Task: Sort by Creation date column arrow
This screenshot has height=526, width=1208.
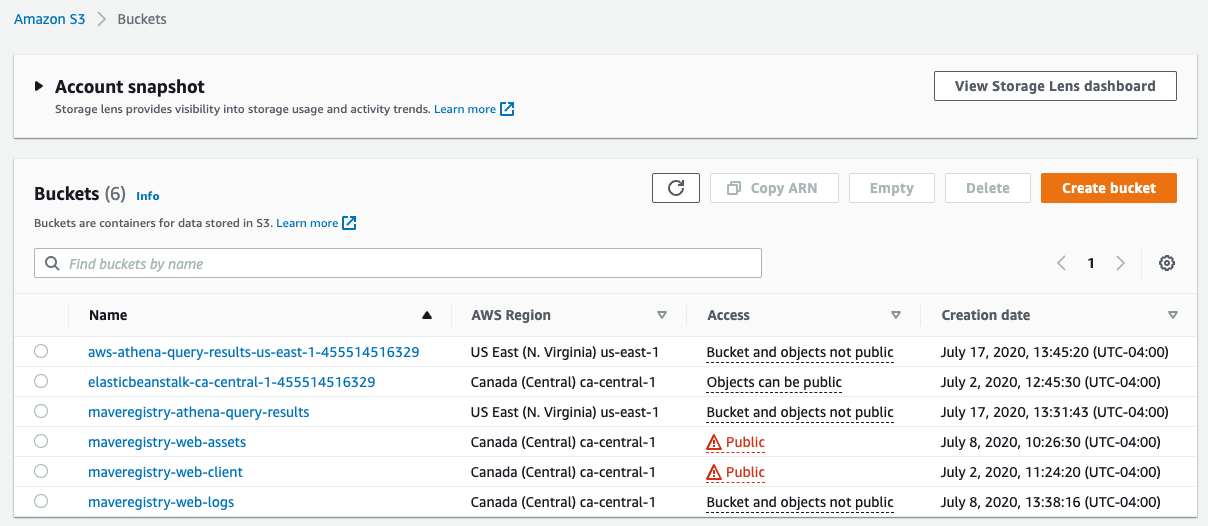Action: click(x=1173, y=315)
